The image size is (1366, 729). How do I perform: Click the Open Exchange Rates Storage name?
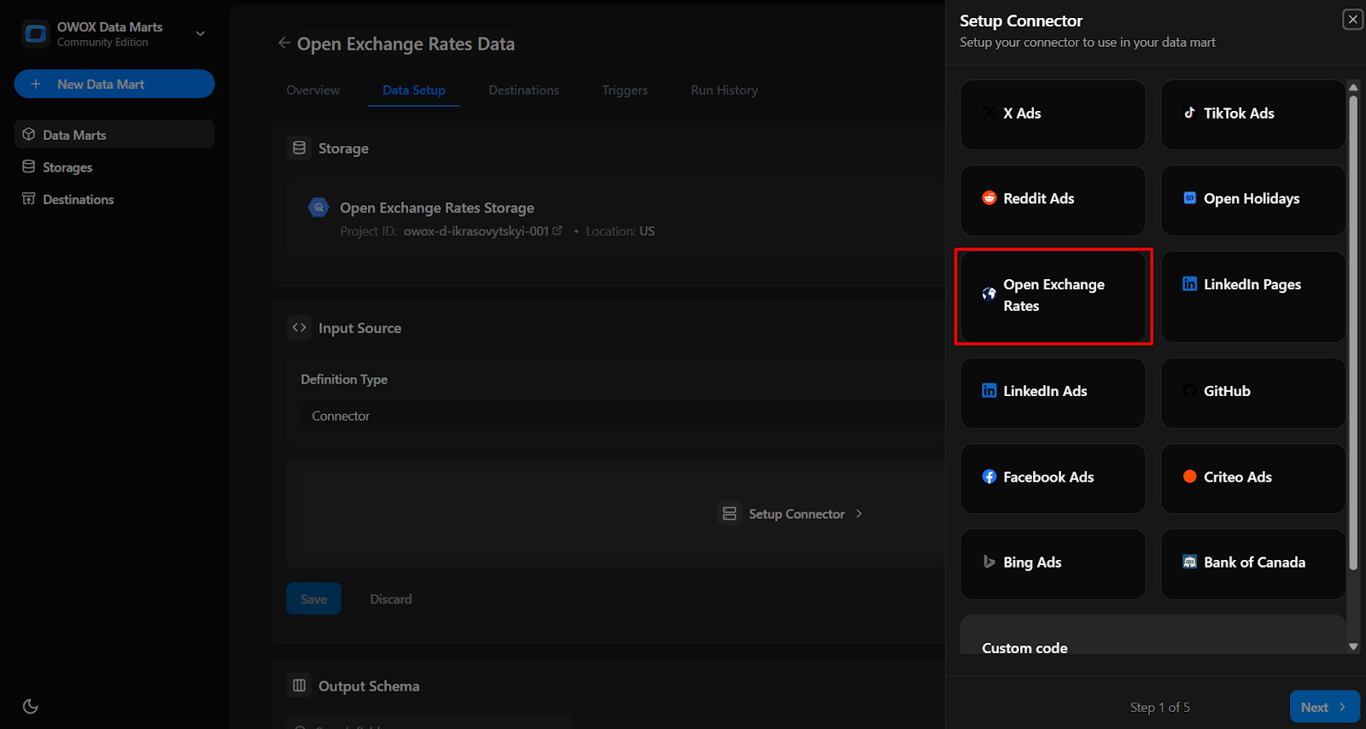[437, 208]
